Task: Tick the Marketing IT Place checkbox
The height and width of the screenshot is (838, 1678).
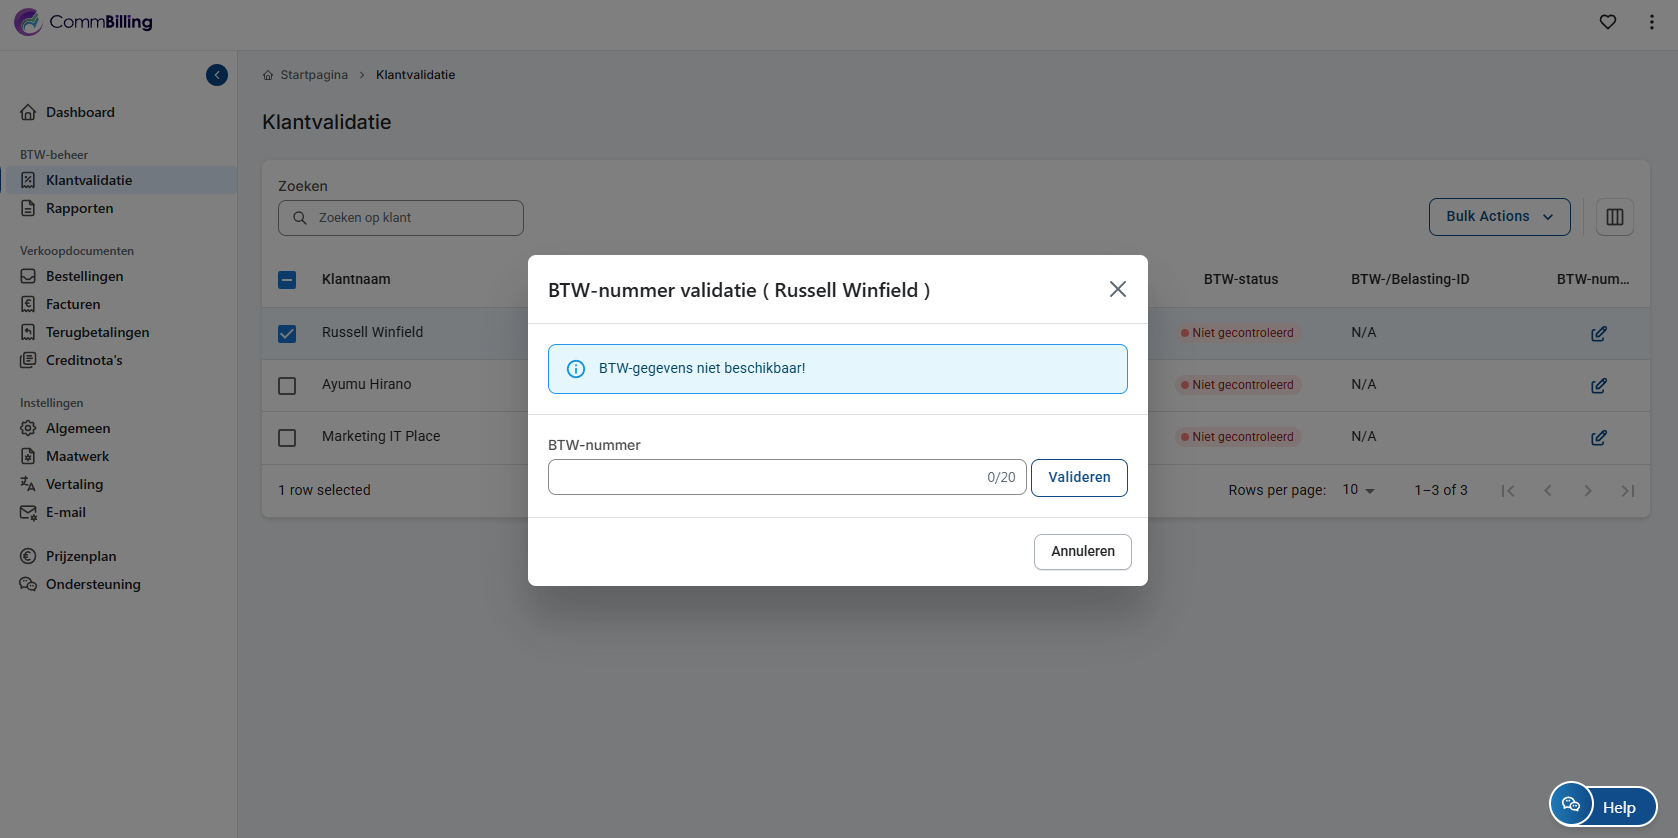Action: 287,438
